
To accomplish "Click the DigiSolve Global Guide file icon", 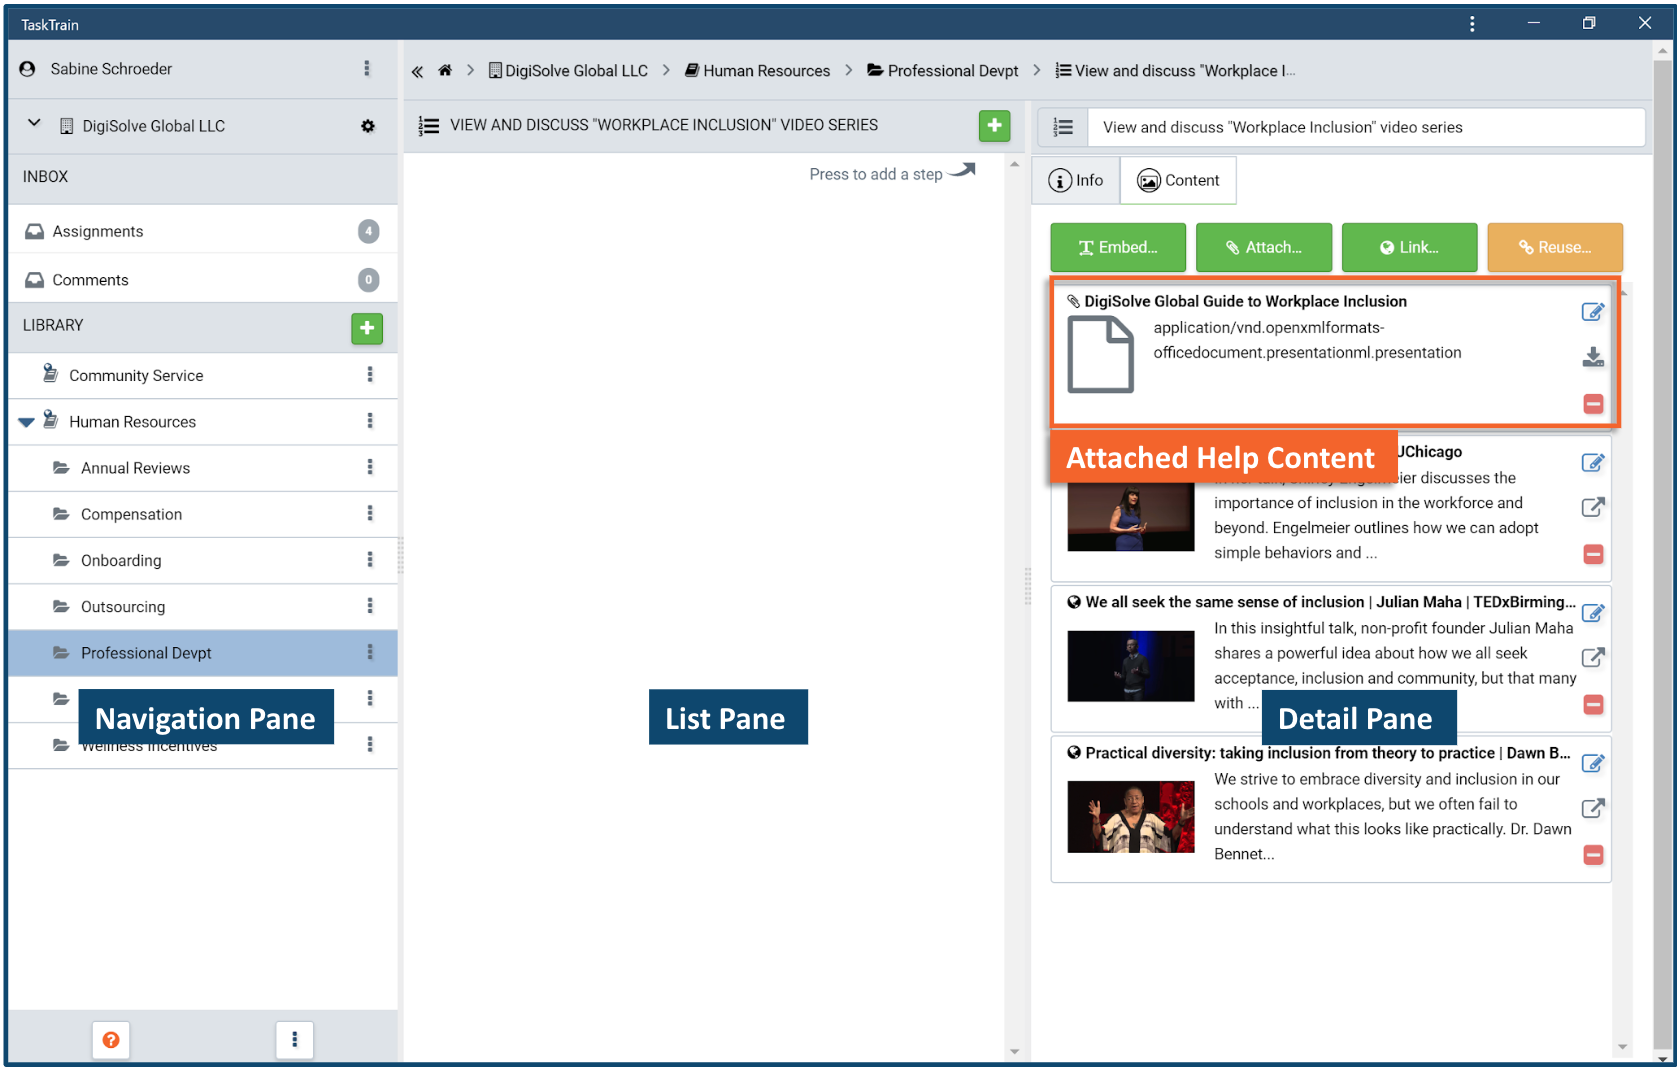I will click(x=1101, y=354).
